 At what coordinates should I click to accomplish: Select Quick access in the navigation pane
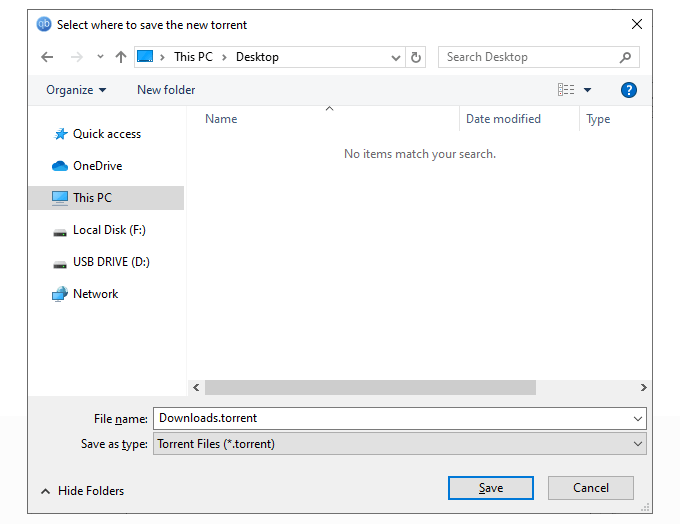pyautogui.click(x=107, y=134)
